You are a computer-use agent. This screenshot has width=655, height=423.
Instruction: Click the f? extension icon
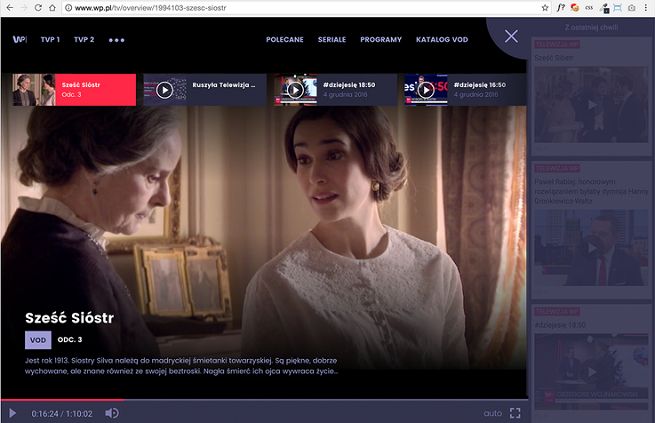tap(560, 8)
